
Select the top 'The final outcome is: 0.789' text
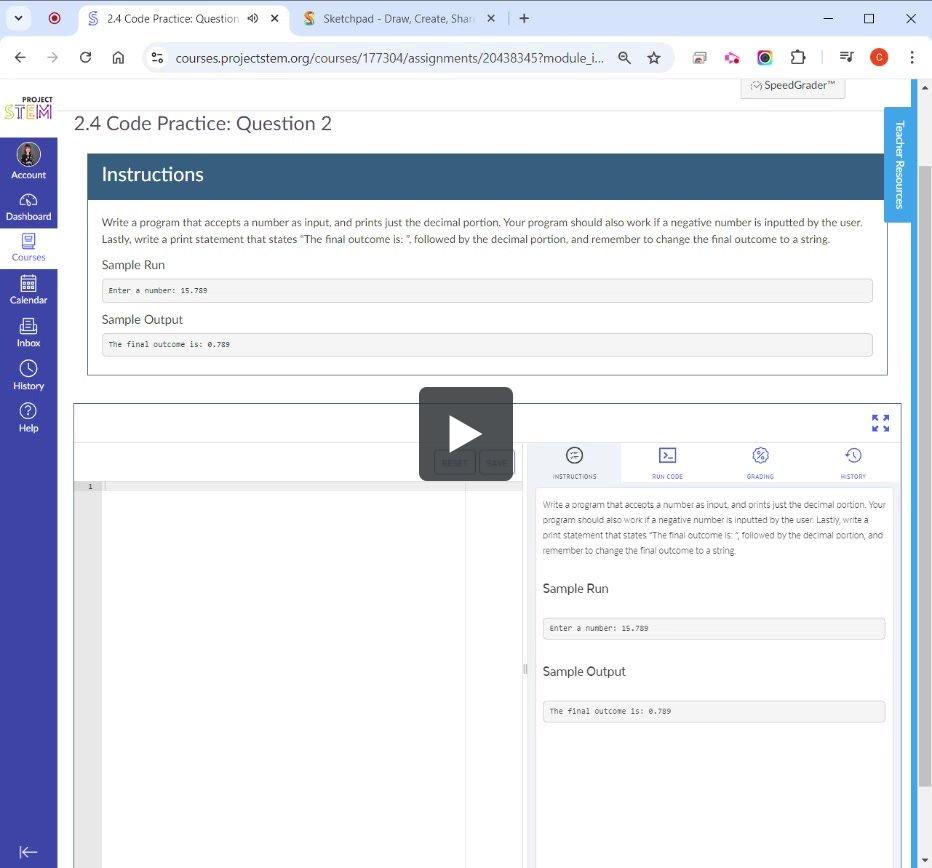169,344
